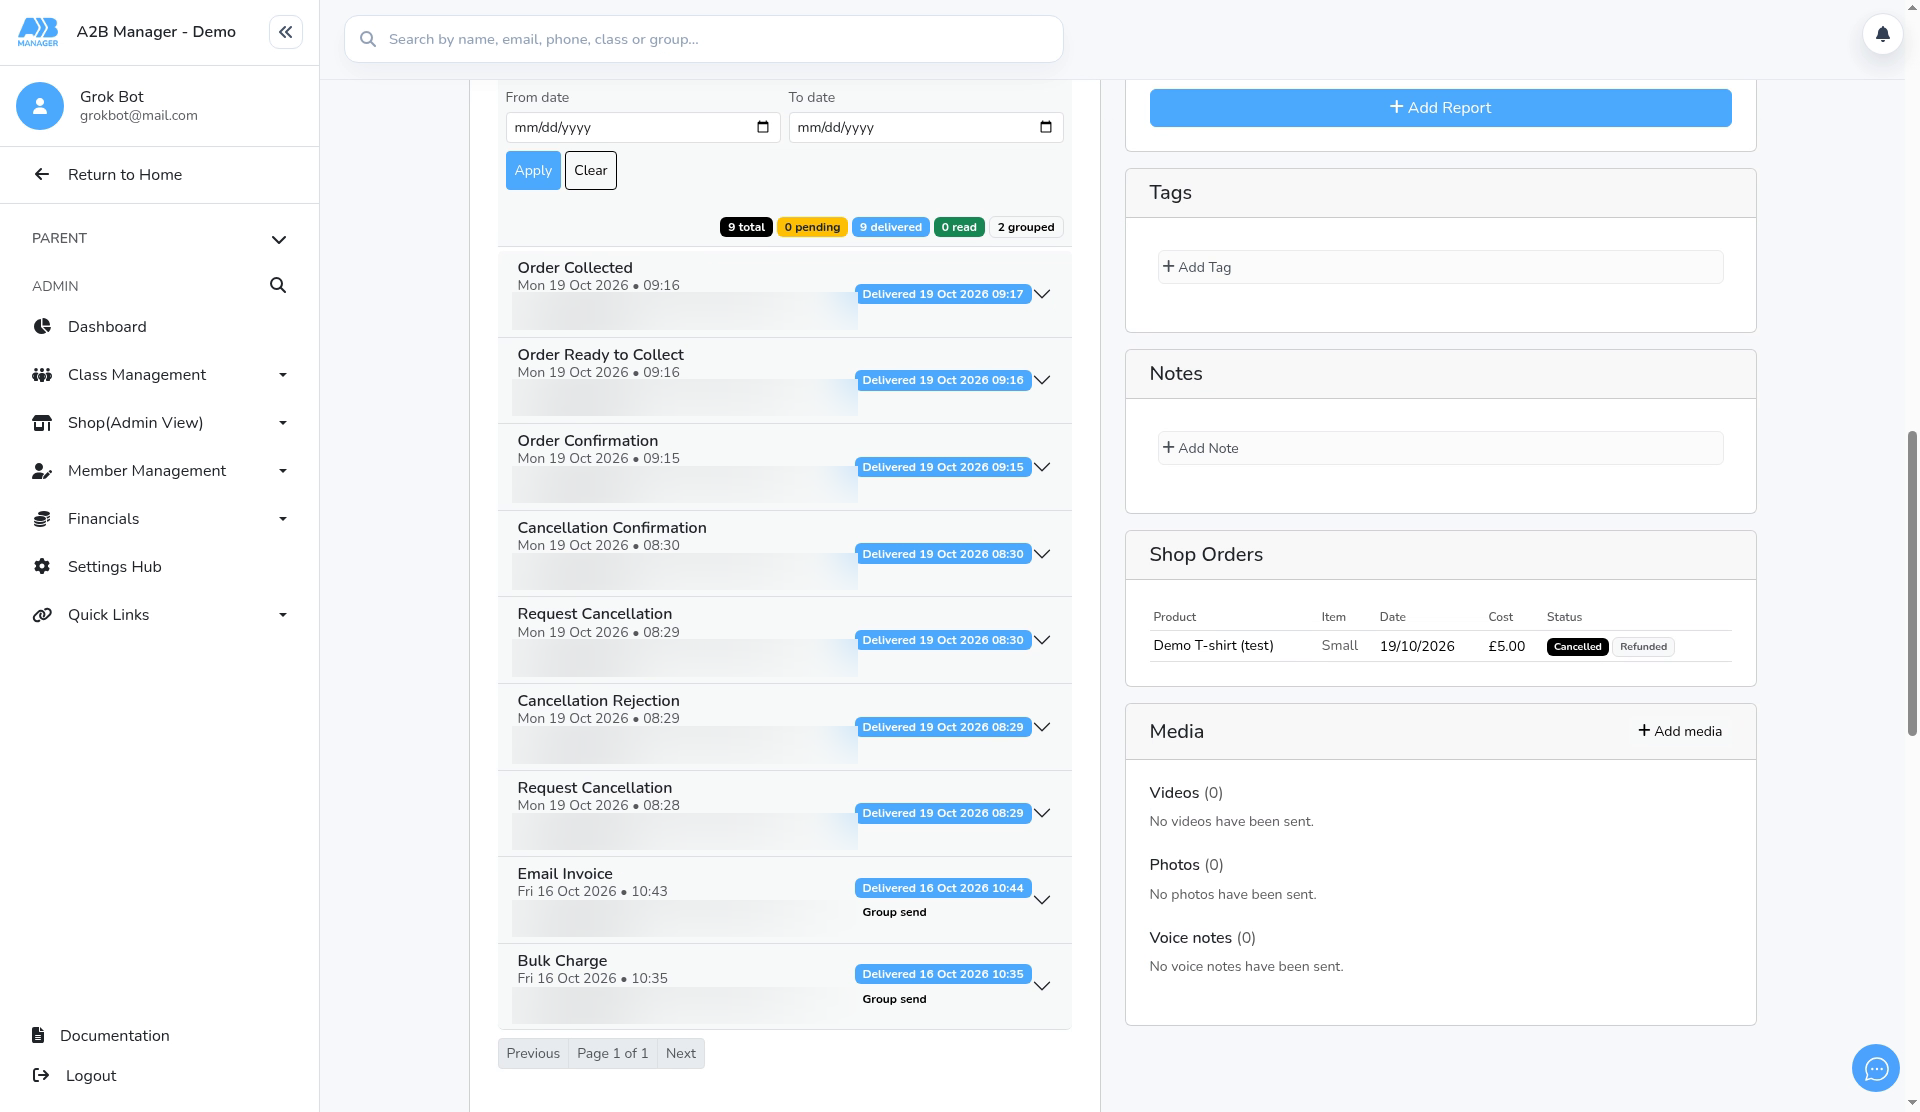Go to the Next page of messages
Image resolution: width=1920 pixels, height=1112 pixels.
(681, 1053)
